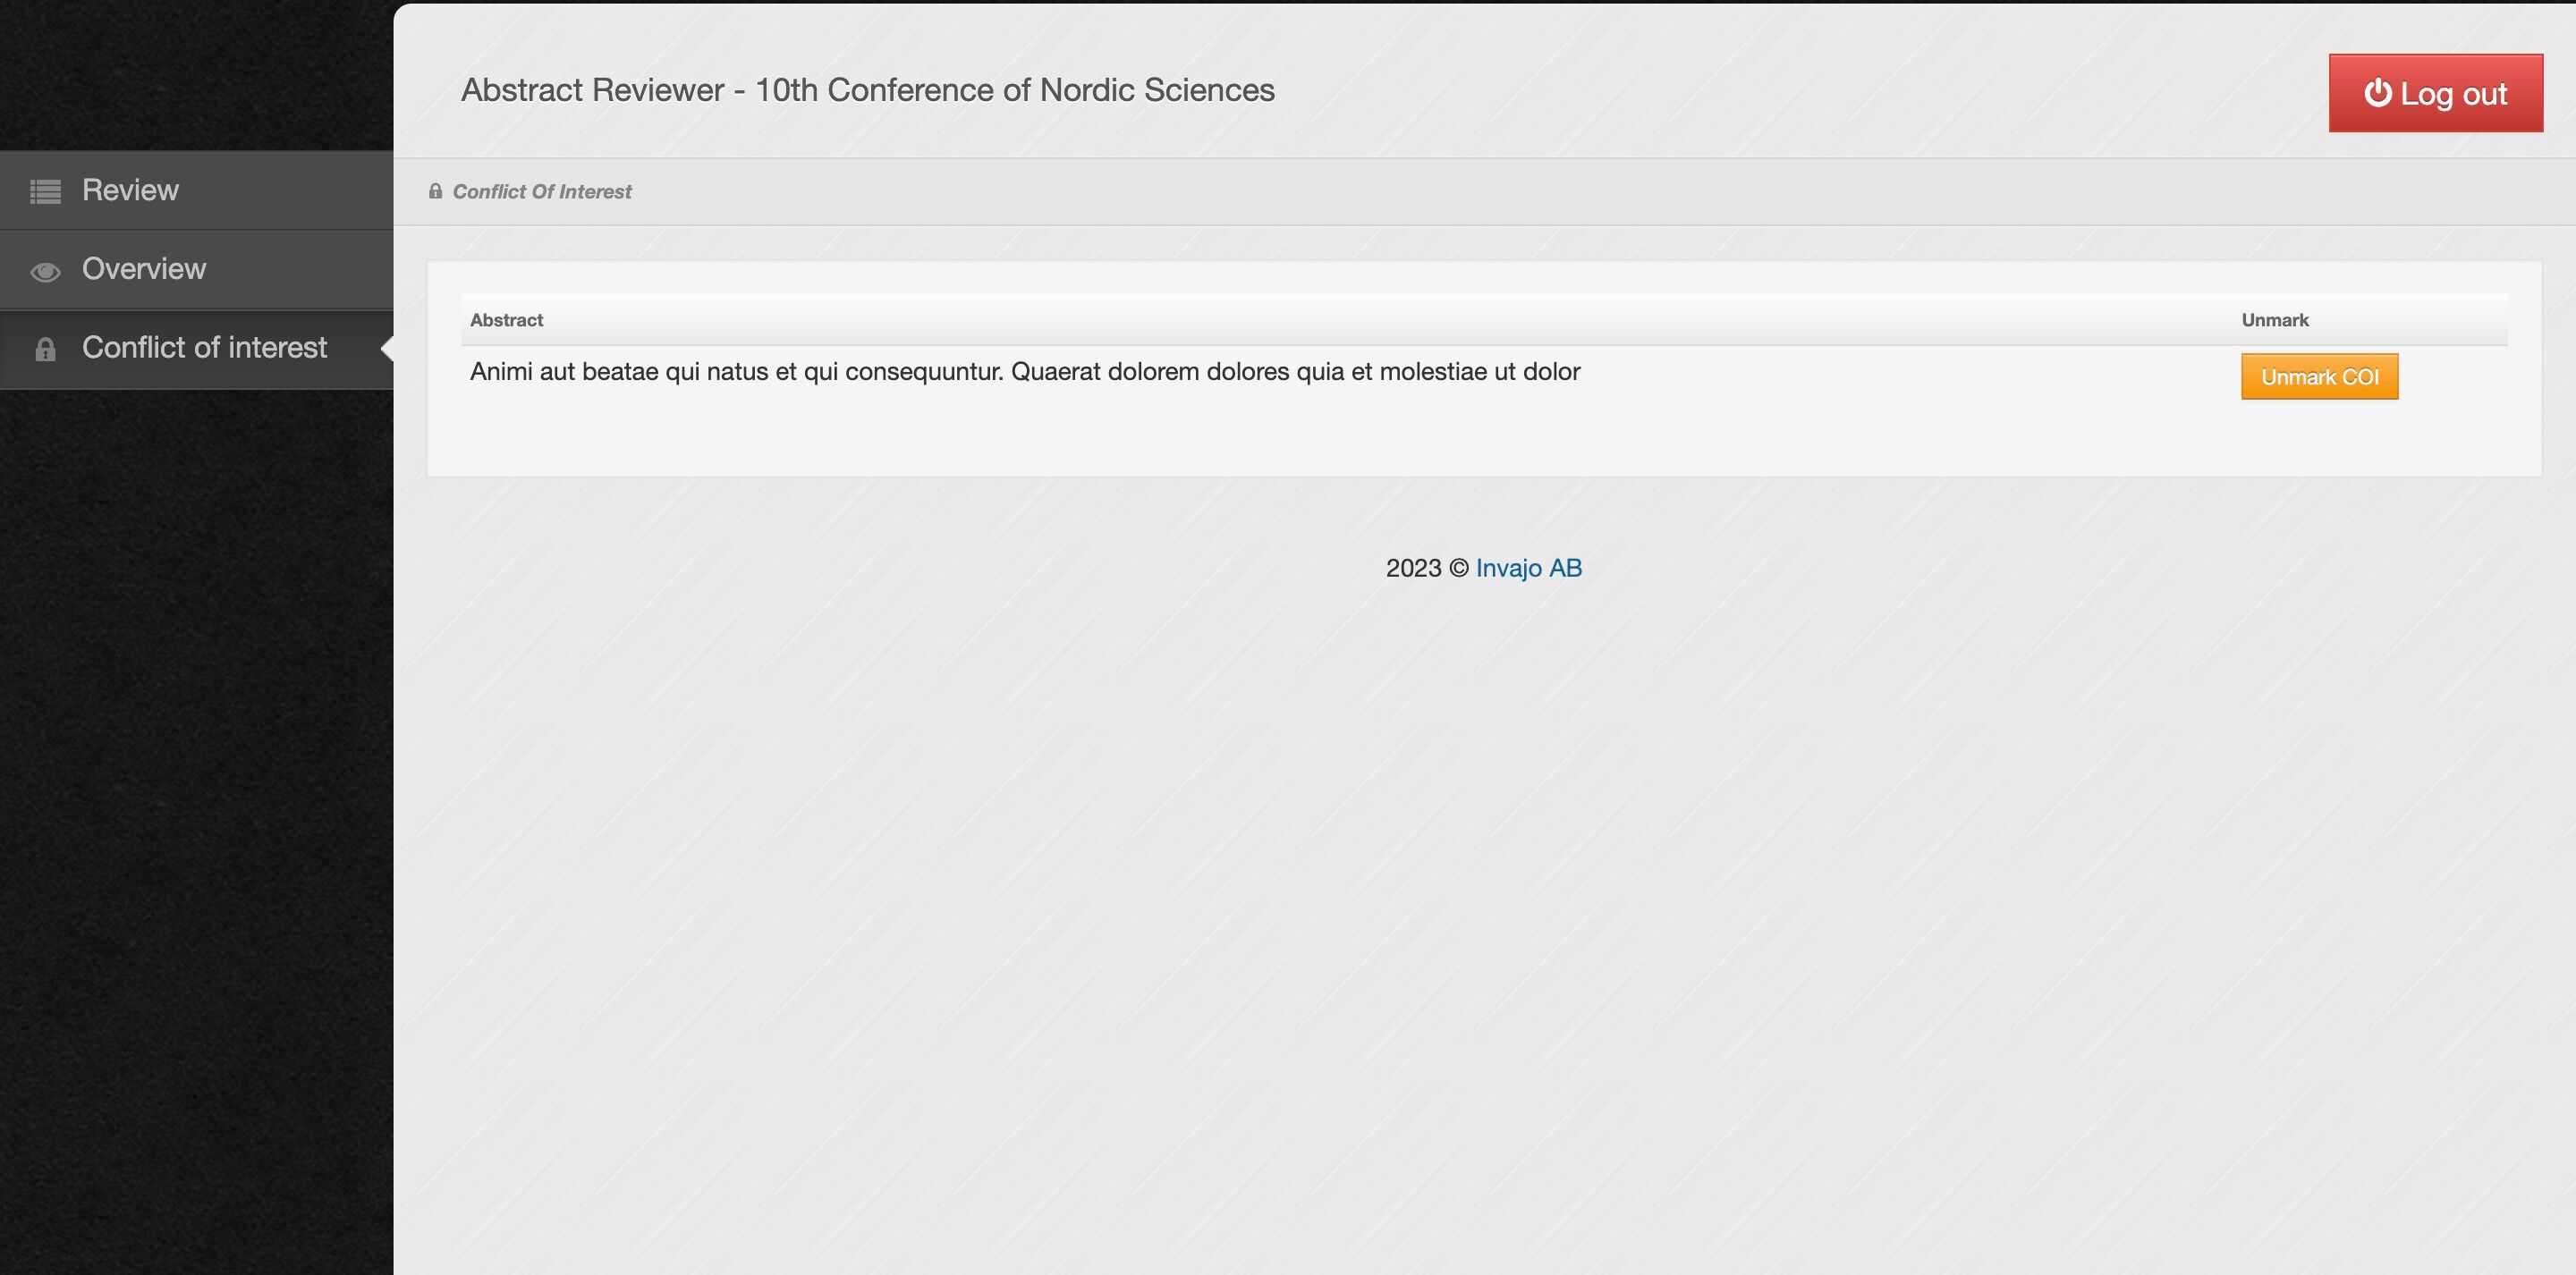Click the 'Conflict Of Interest' breadcrumb text
Screen dimensions: 2576x1275
click(x=541, y=192)
